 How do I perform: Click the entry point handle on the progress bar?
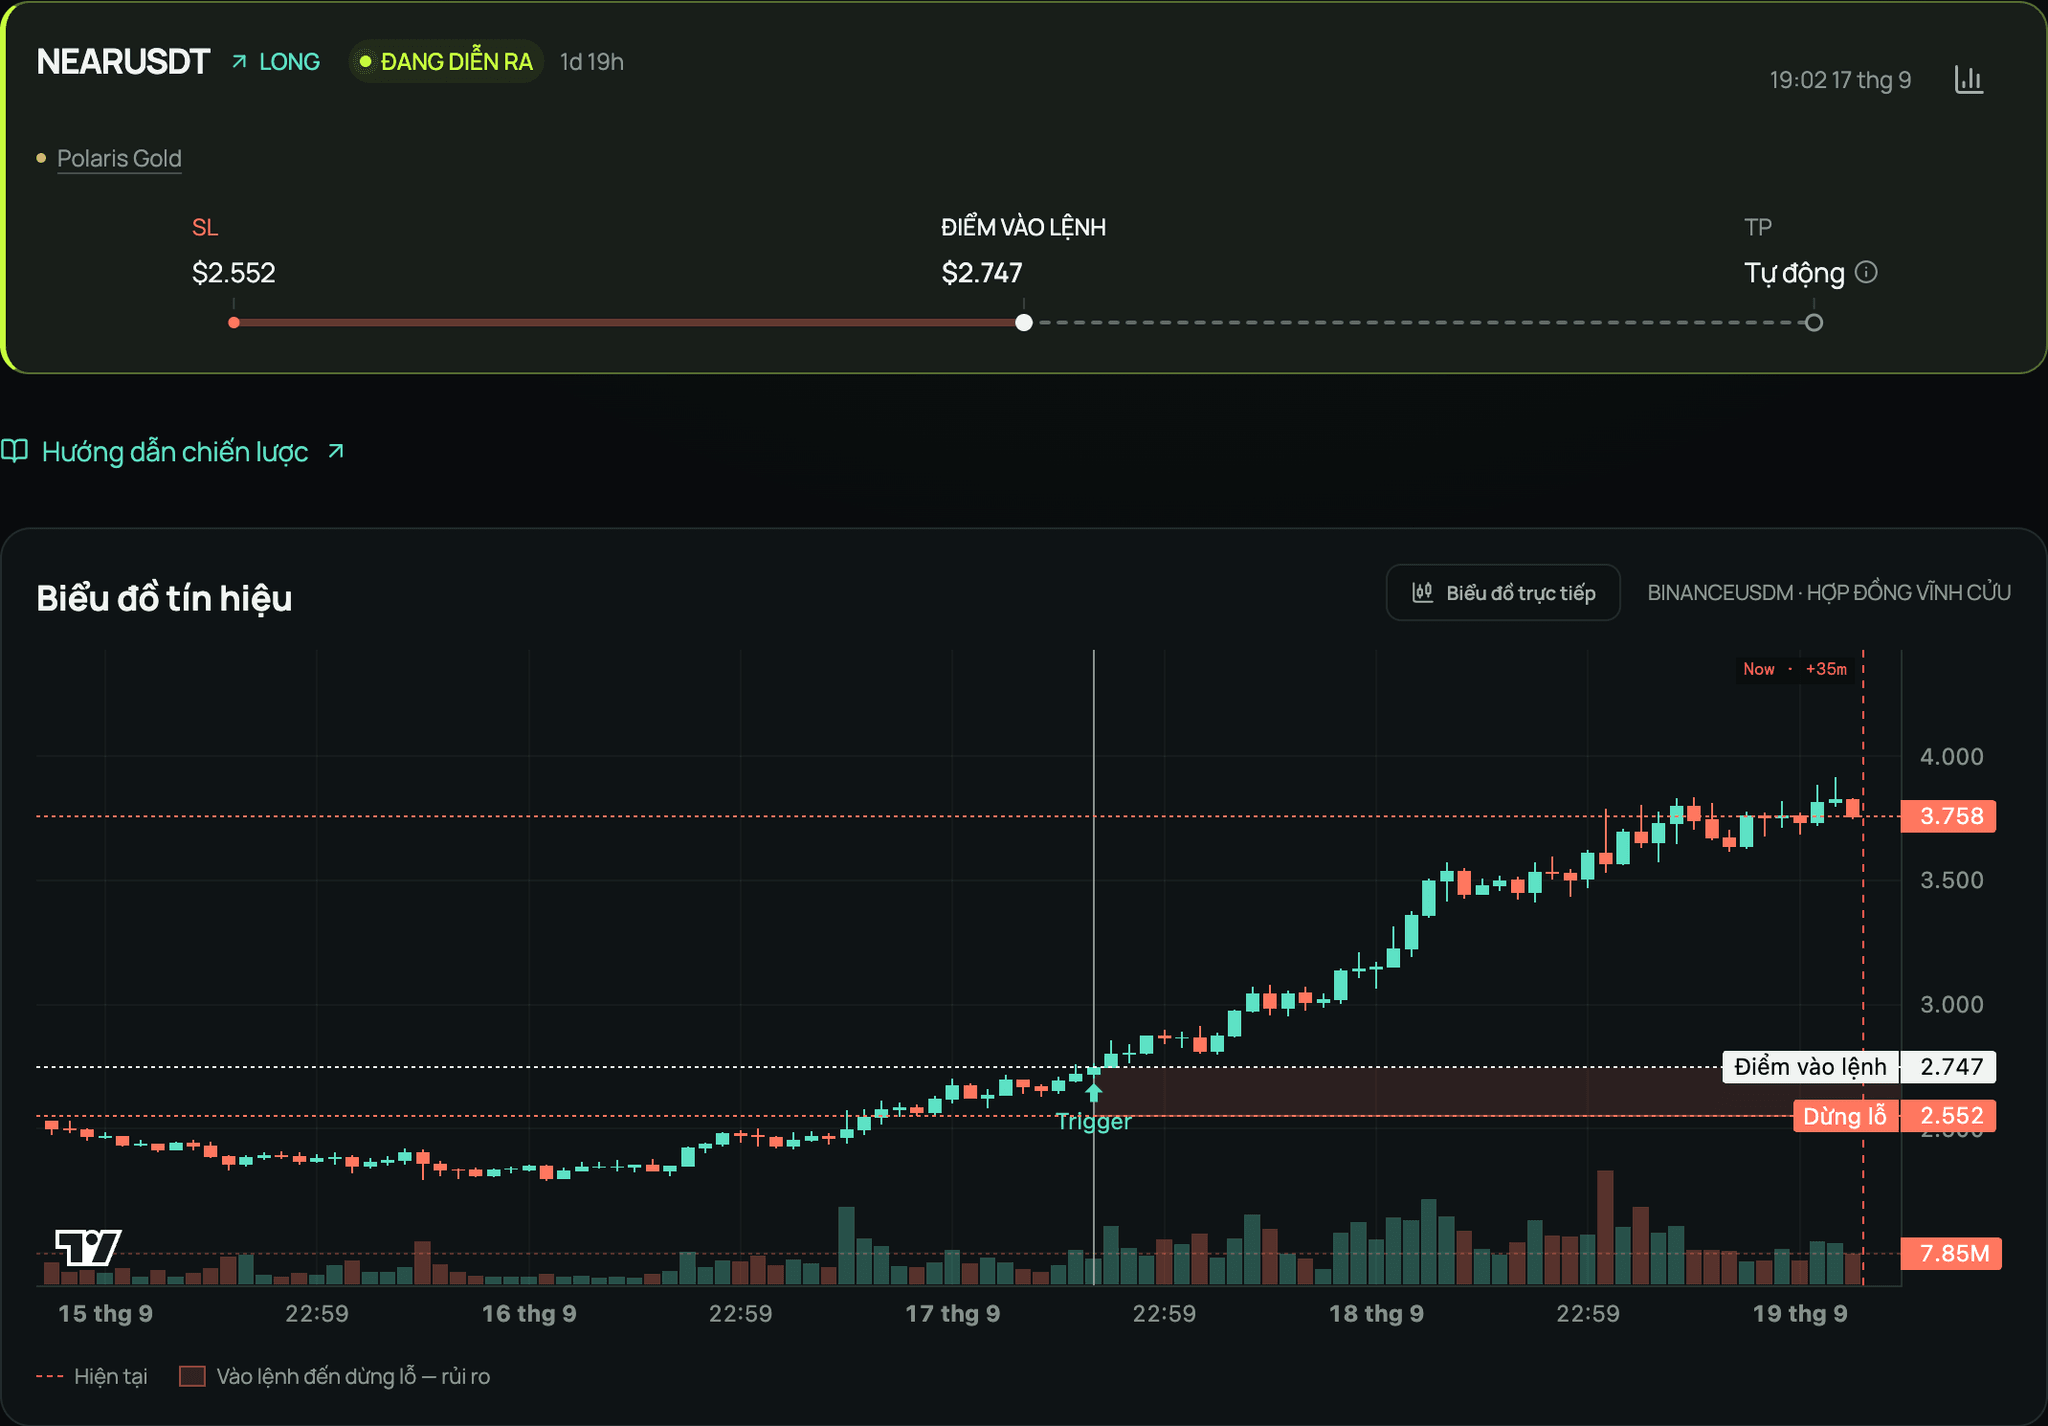pos(1024,323)
